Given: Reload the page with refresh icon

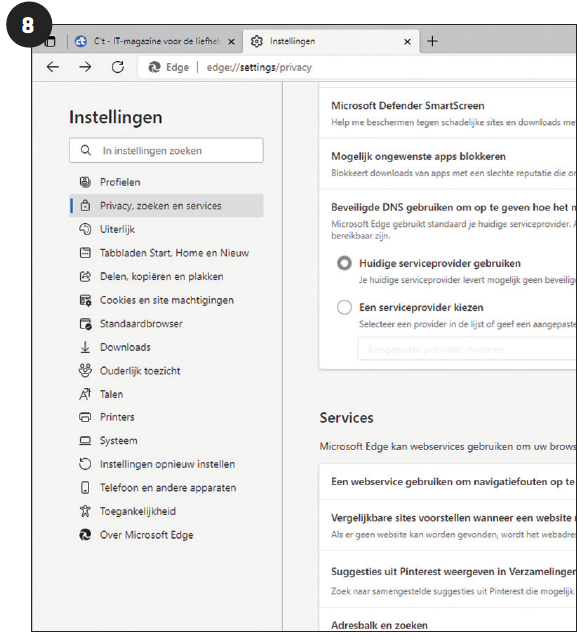Looking at the screenshot, I should [x=118, y=67].
